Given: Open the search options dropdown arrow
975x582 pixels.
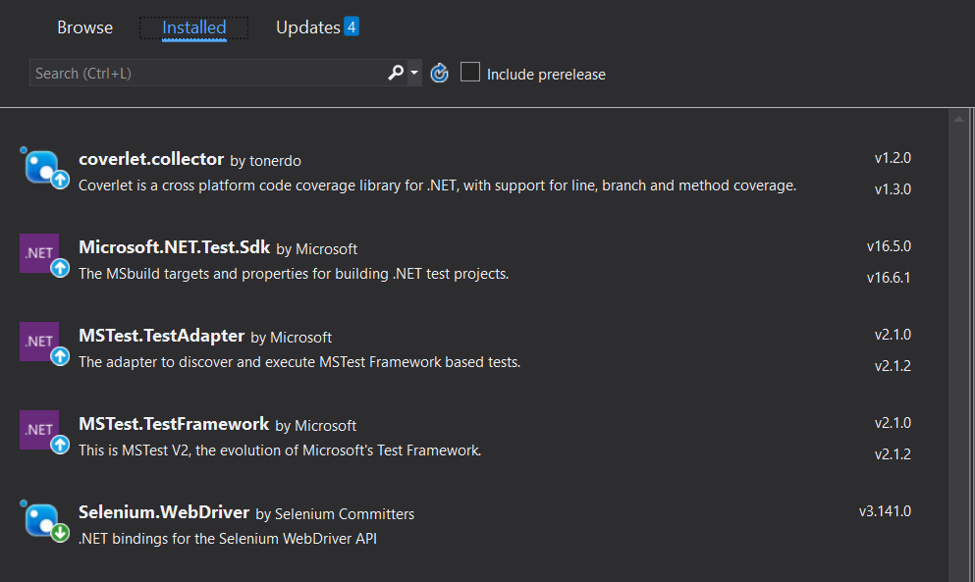Looking at the screenshot, I should pyautogui.click(x=414, y=73).
